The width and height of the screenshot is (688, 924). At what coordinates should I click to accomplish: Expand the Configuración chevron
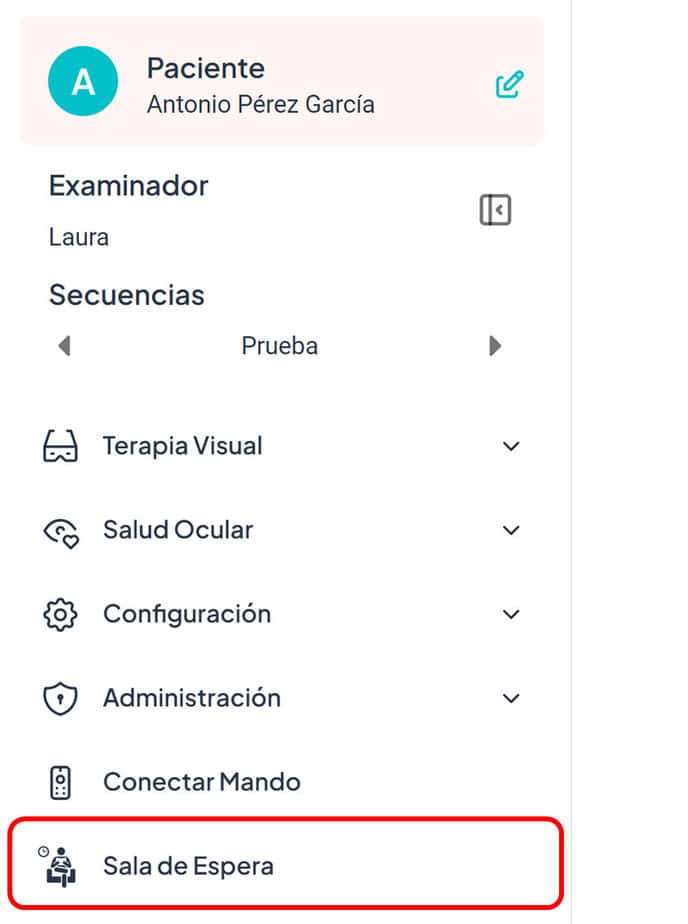pyautogui.click(x=511, y=615)
